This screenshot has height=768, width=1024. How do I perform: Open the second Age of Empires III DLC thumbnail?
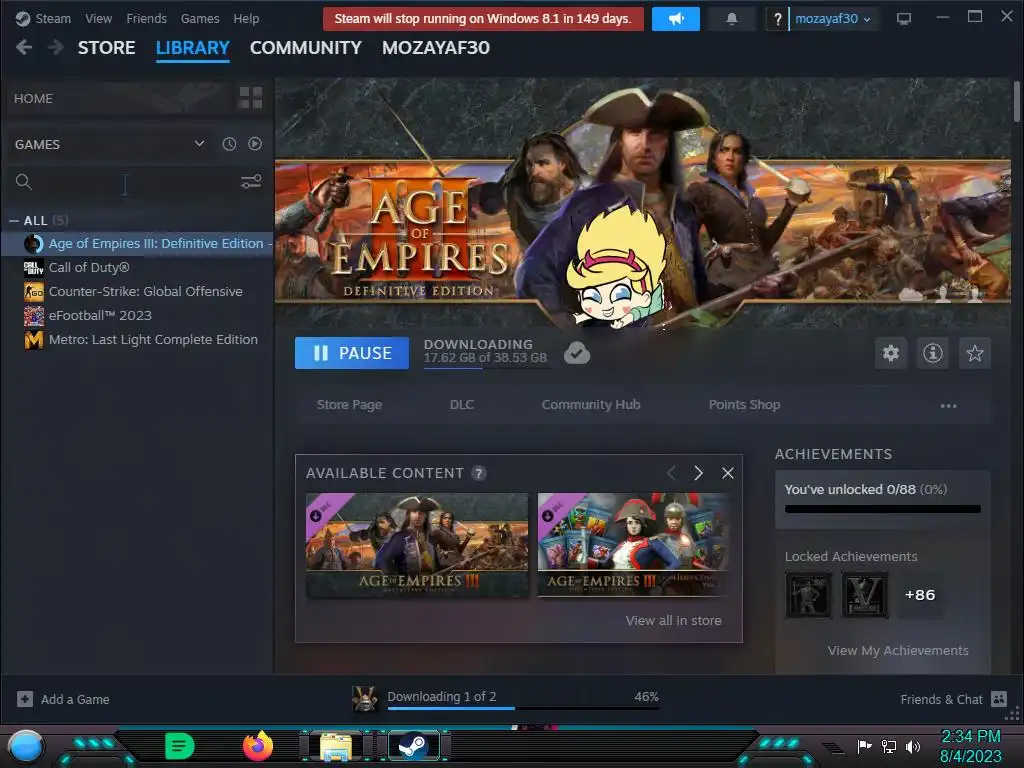[x=635, y=545]
